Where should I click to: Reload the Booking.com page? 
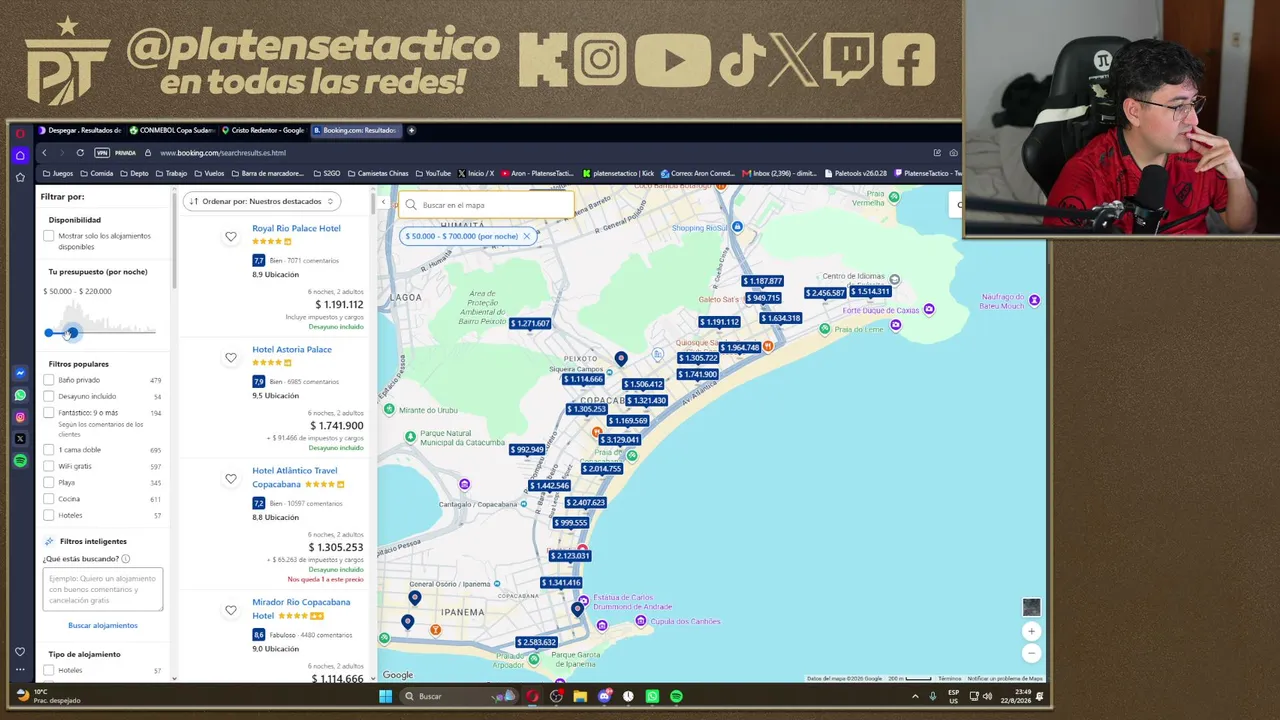(x=80, y=153)
